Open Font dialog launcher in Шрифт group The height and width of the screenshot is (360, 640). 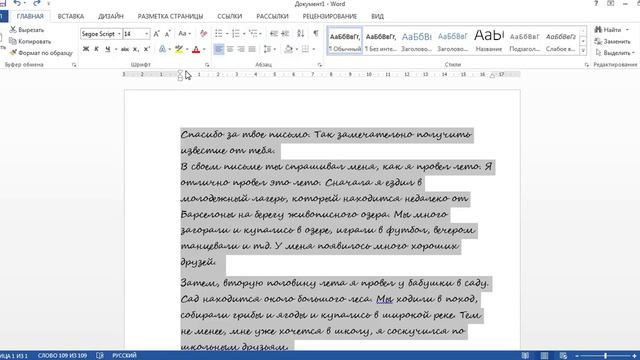207,65
